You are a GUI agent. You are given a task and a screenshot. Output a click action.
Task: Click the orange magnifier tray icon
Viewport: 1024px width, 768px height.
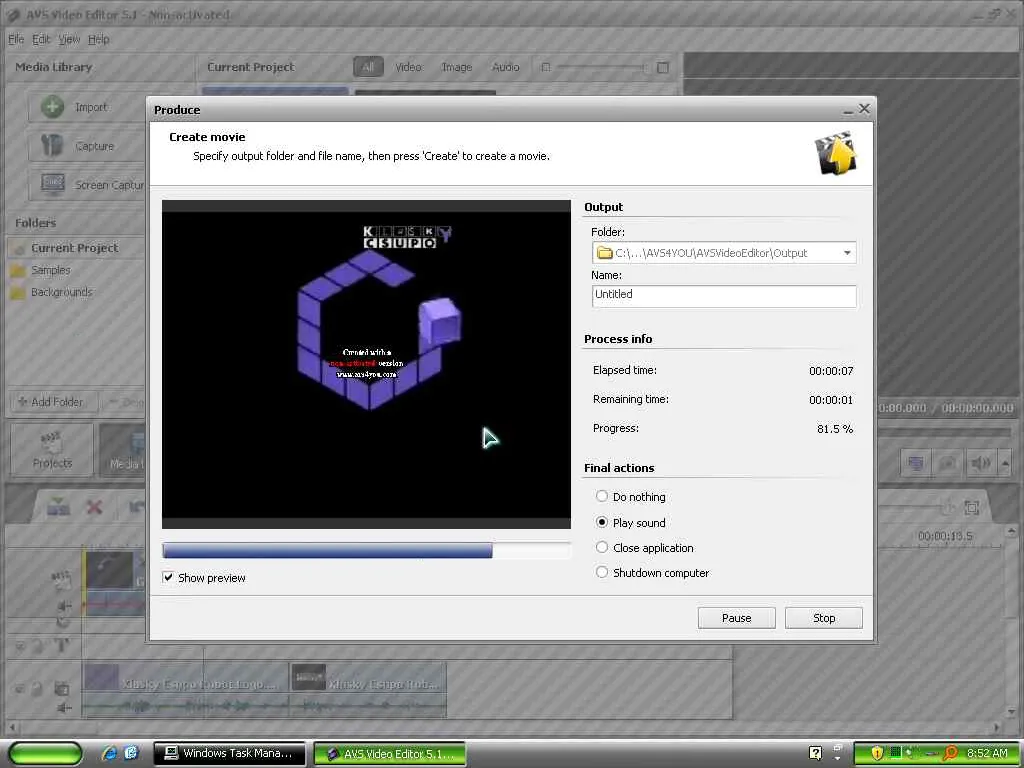(x=950, y=753)
